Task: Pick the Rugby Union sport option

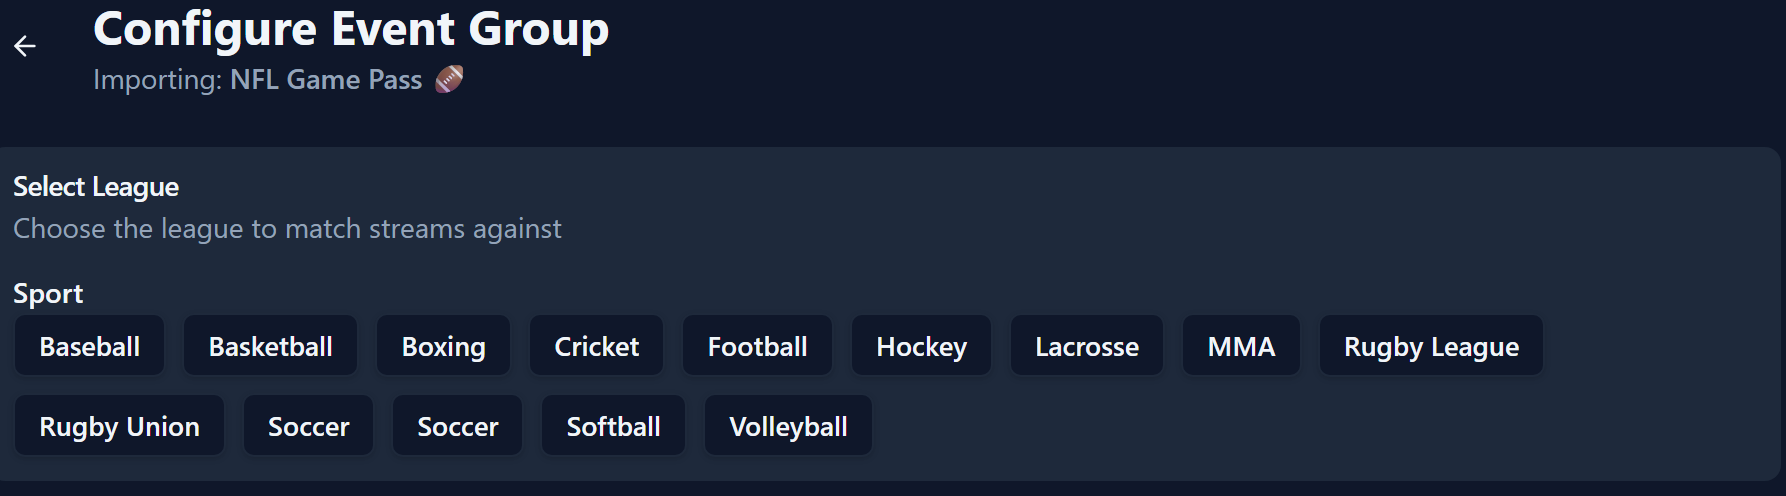Action: coord(119,426)
